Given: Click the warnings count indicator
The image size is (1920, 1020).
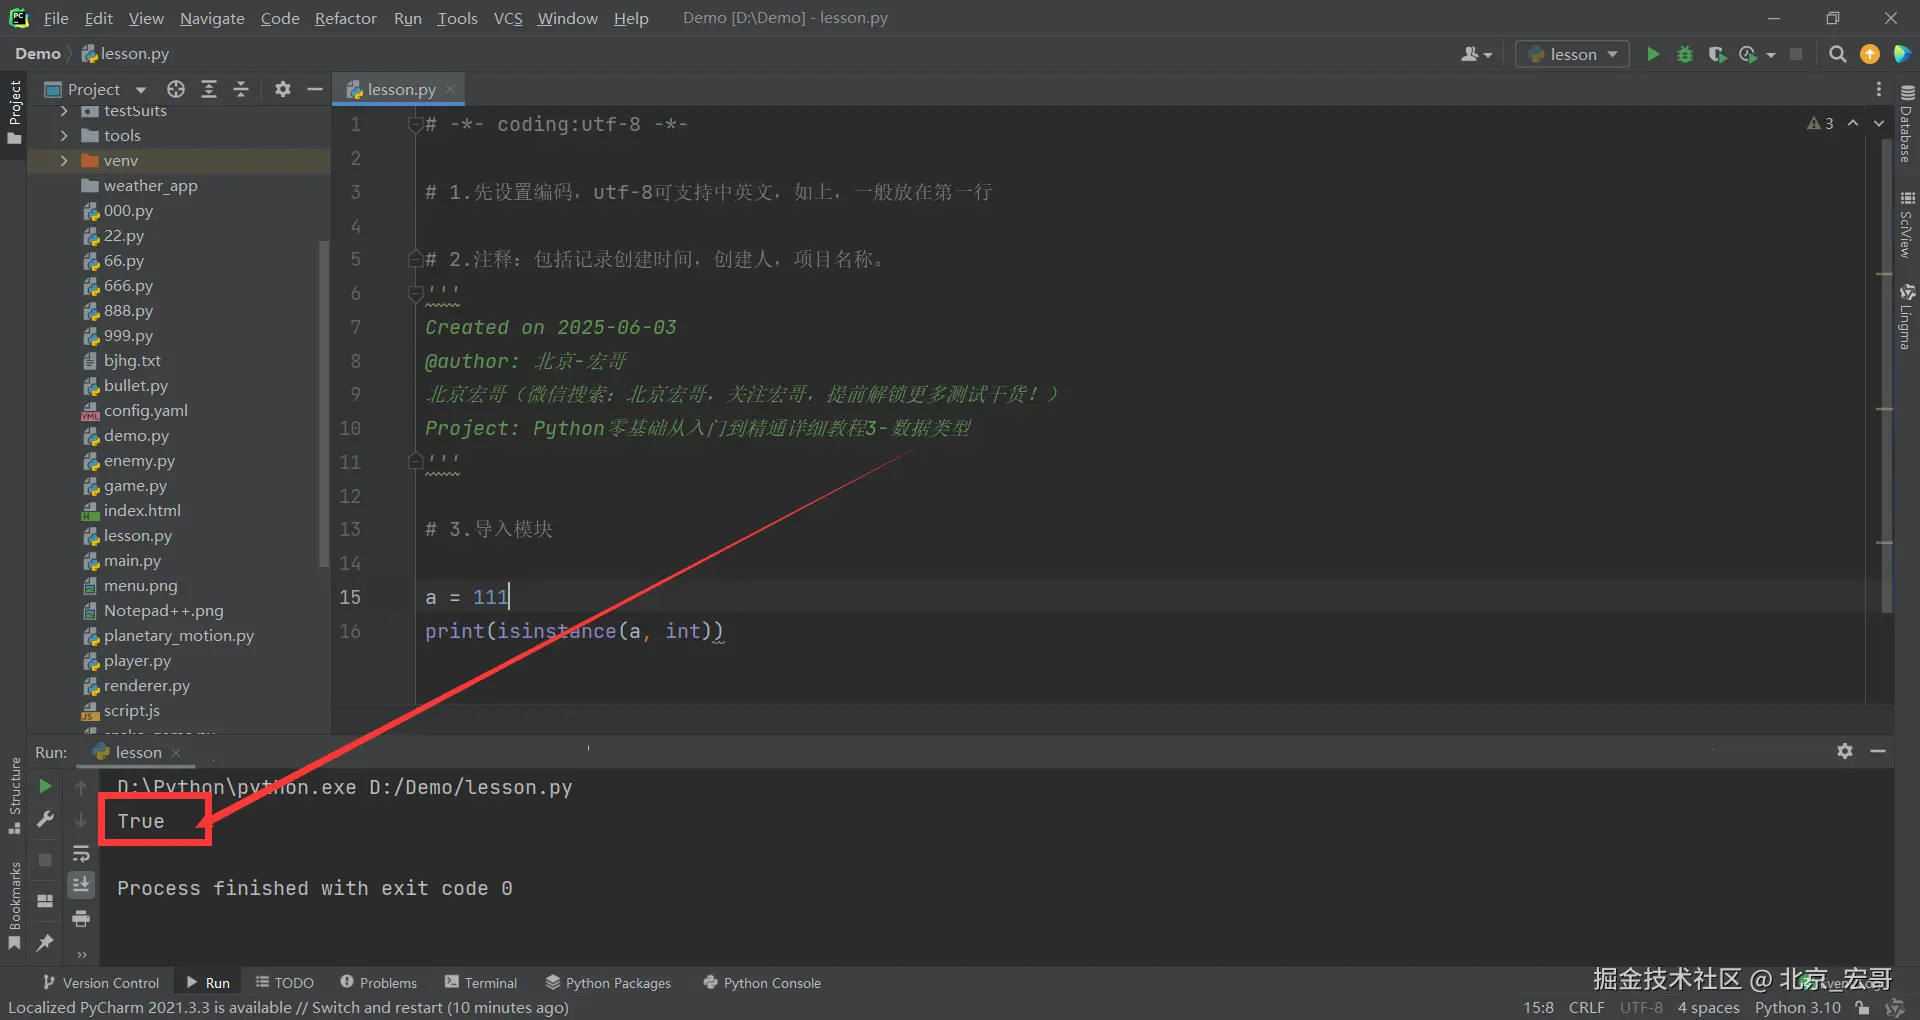Looking at the screenshot, I should pos(1820,123).
